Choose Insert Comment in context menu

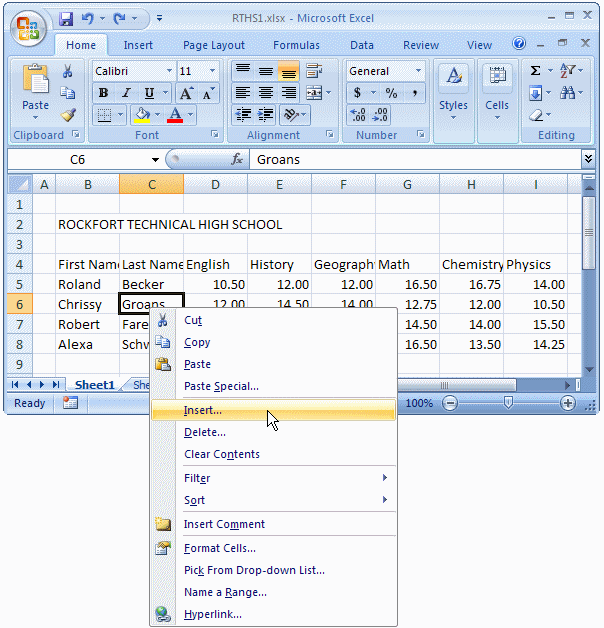point(274,524)
